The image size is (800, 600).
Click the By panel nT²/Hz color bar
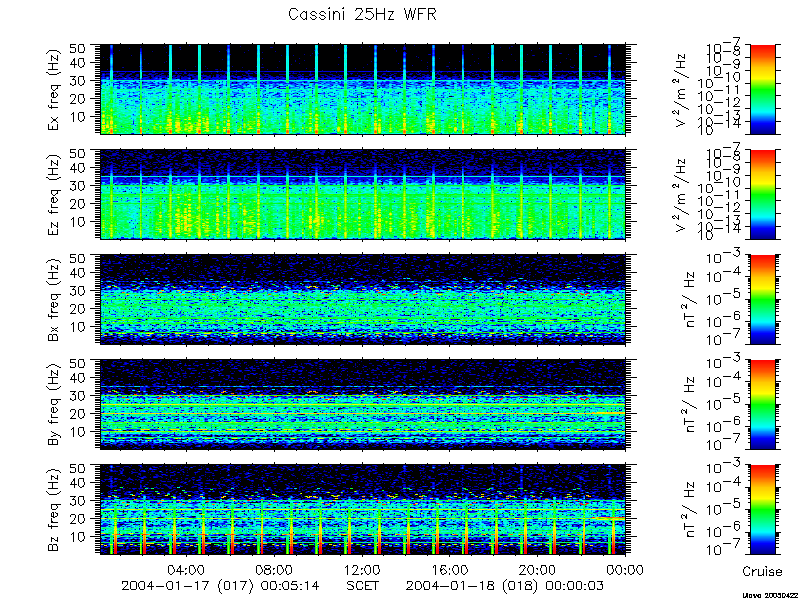762,404
